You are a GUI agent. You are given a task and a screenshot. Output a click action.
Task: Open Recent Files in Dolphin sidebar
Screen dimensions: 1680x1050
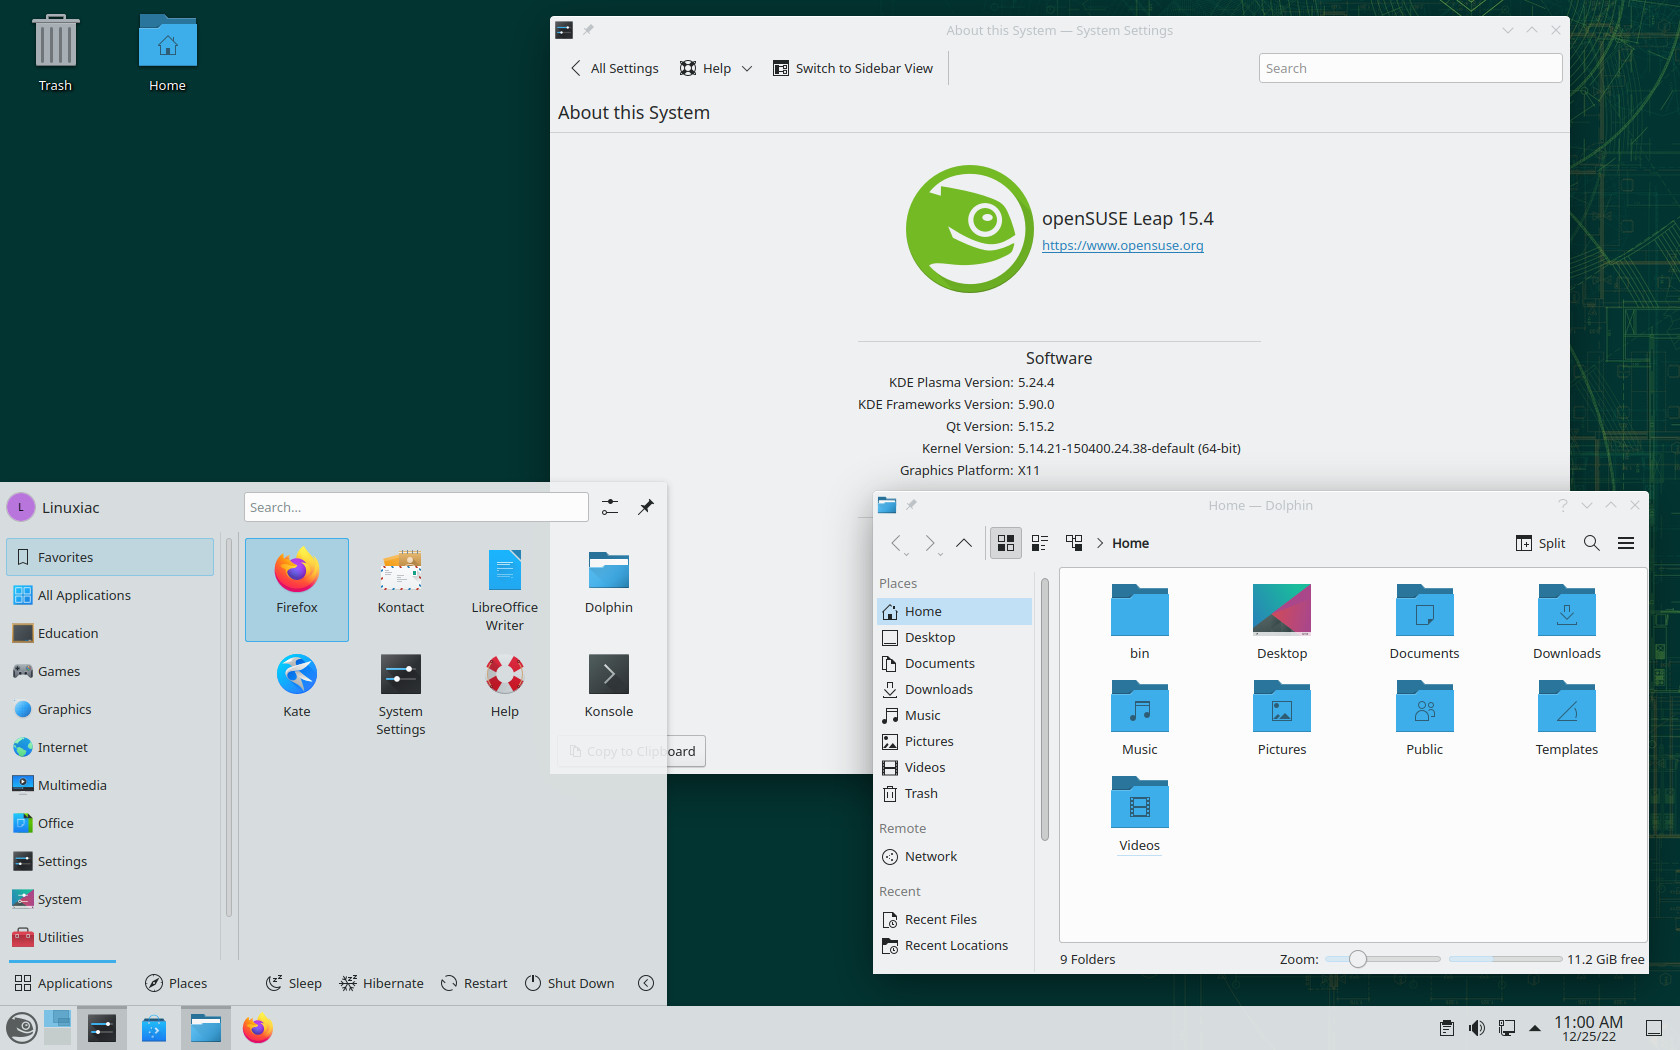point(955,919)
